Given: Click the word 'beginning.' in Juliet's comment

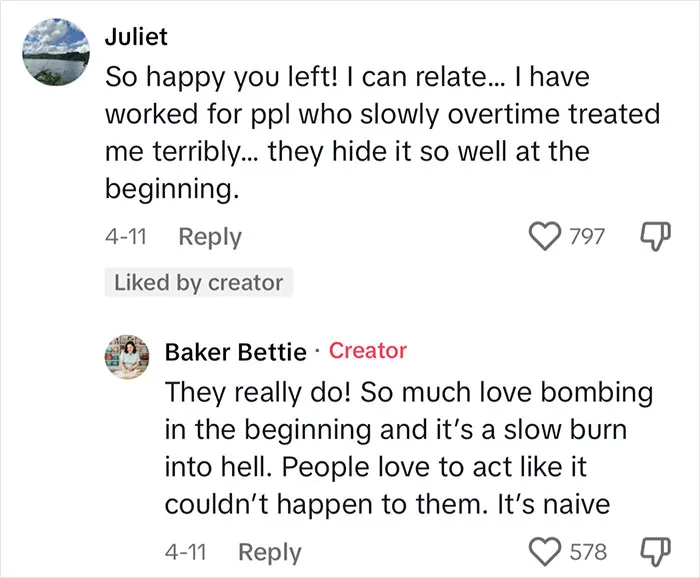Looking at the screenshot, I should pyautogui.click(x=172, y=190).
